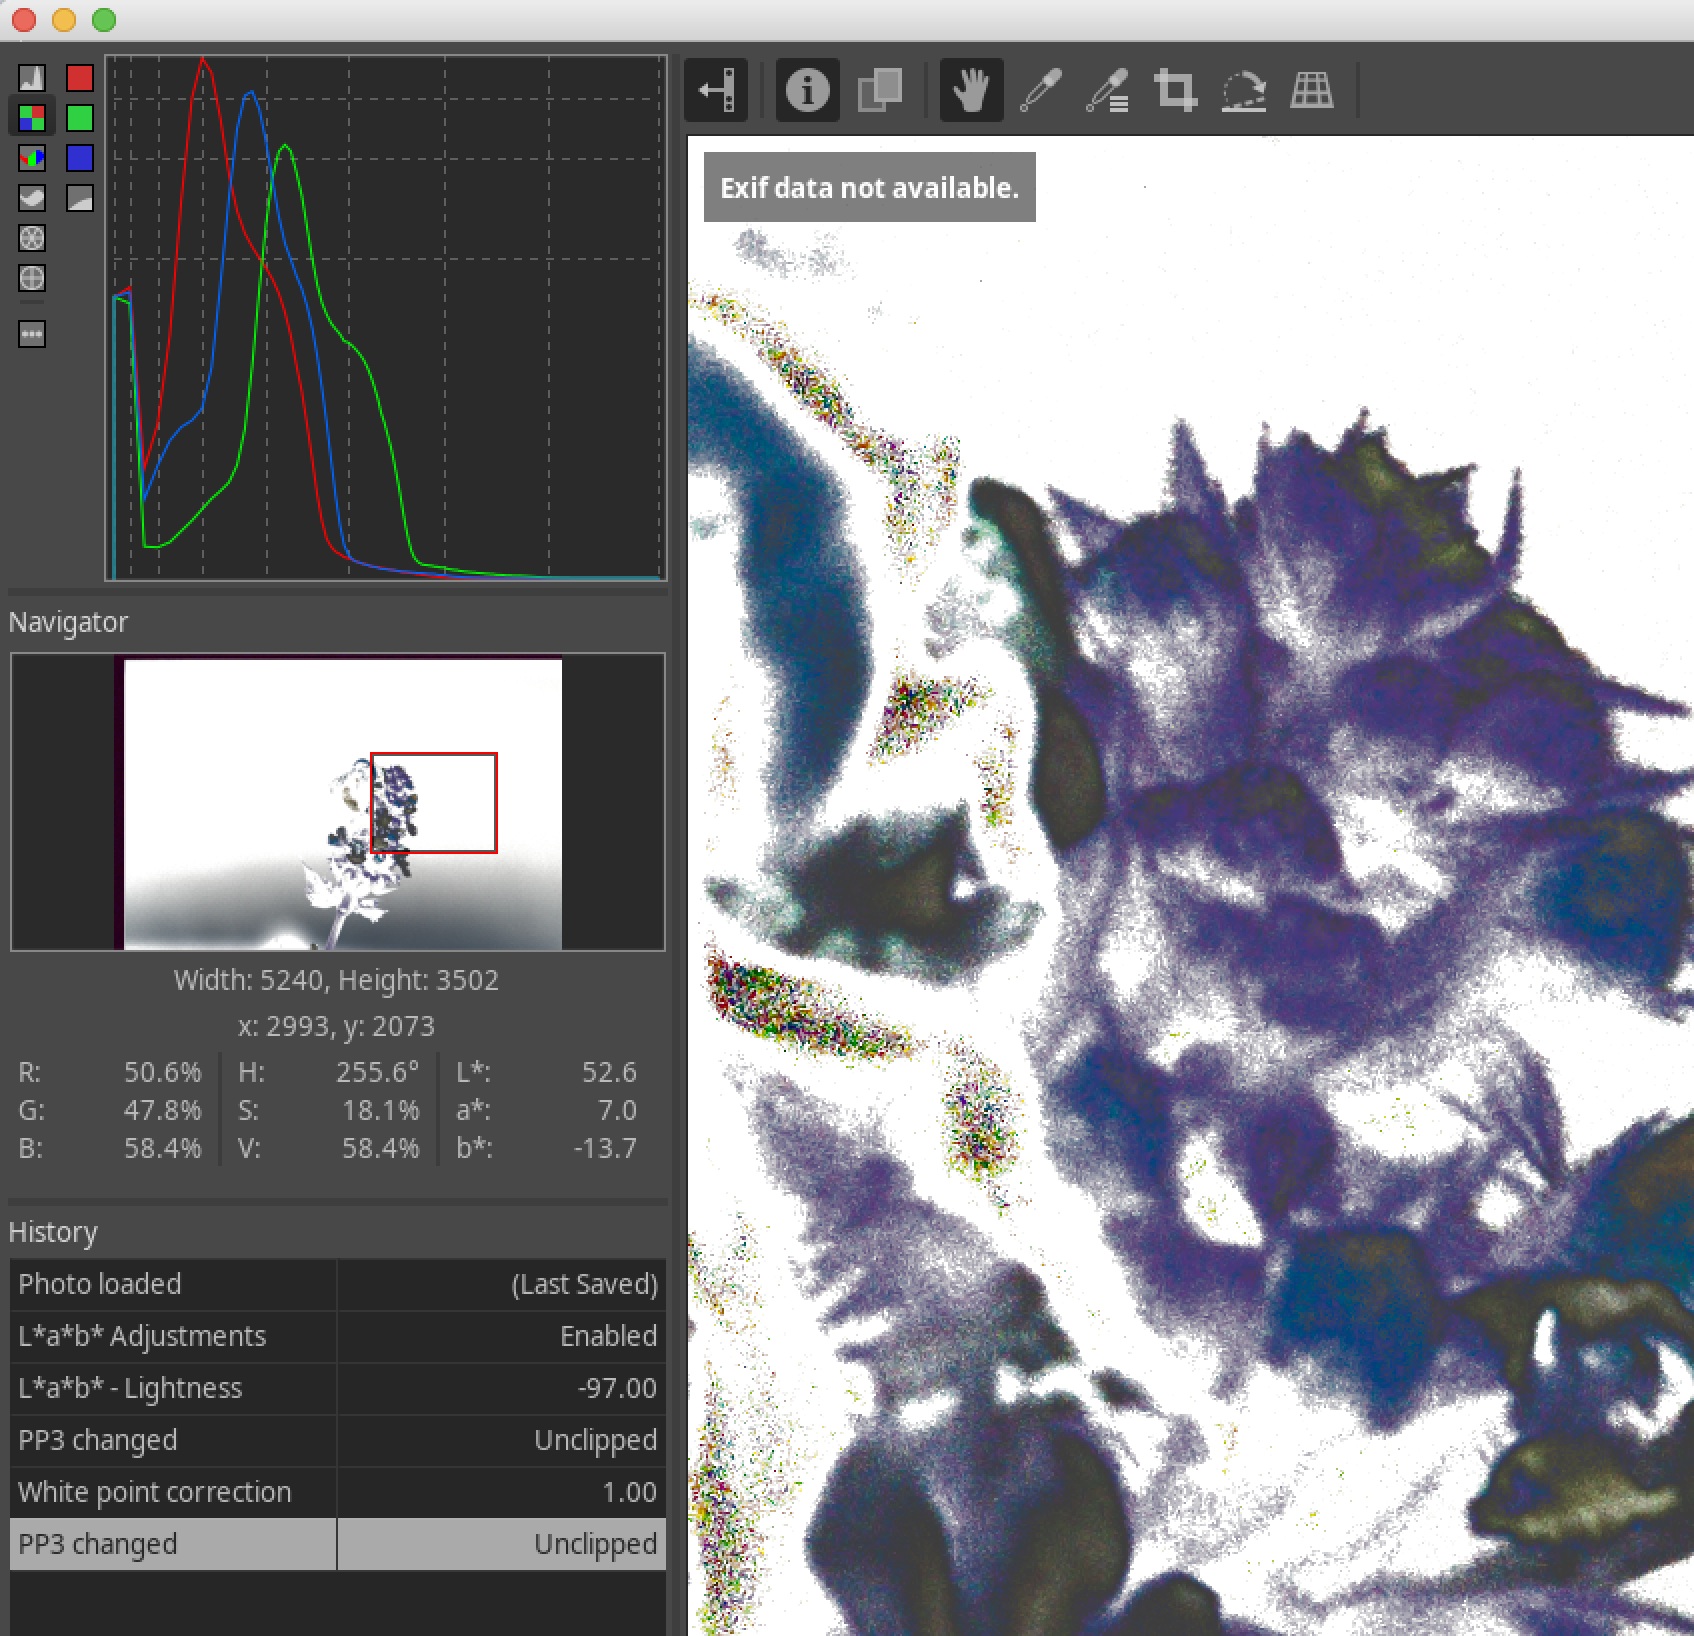This screenshot has width=1694, height=1636.
Task: Open the histogram options three-dot button
Action: pyautogui.click(x=32, y=334)
